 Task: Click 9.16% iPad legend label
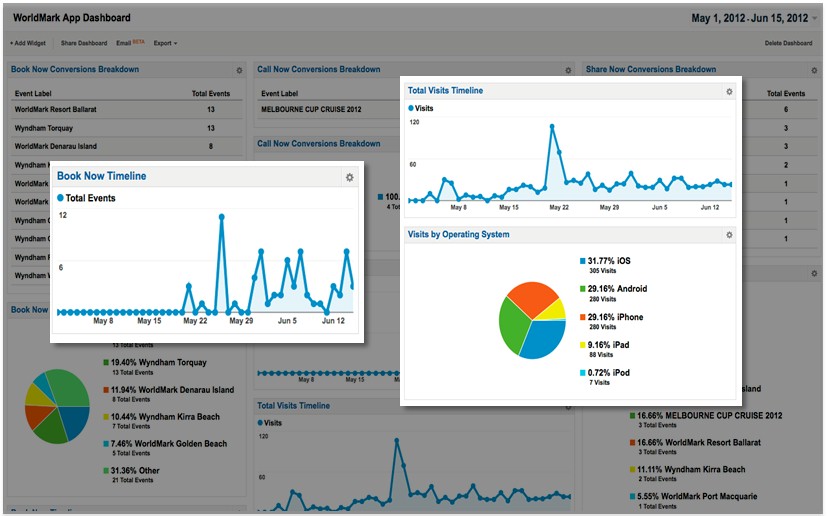pos(608,345)
